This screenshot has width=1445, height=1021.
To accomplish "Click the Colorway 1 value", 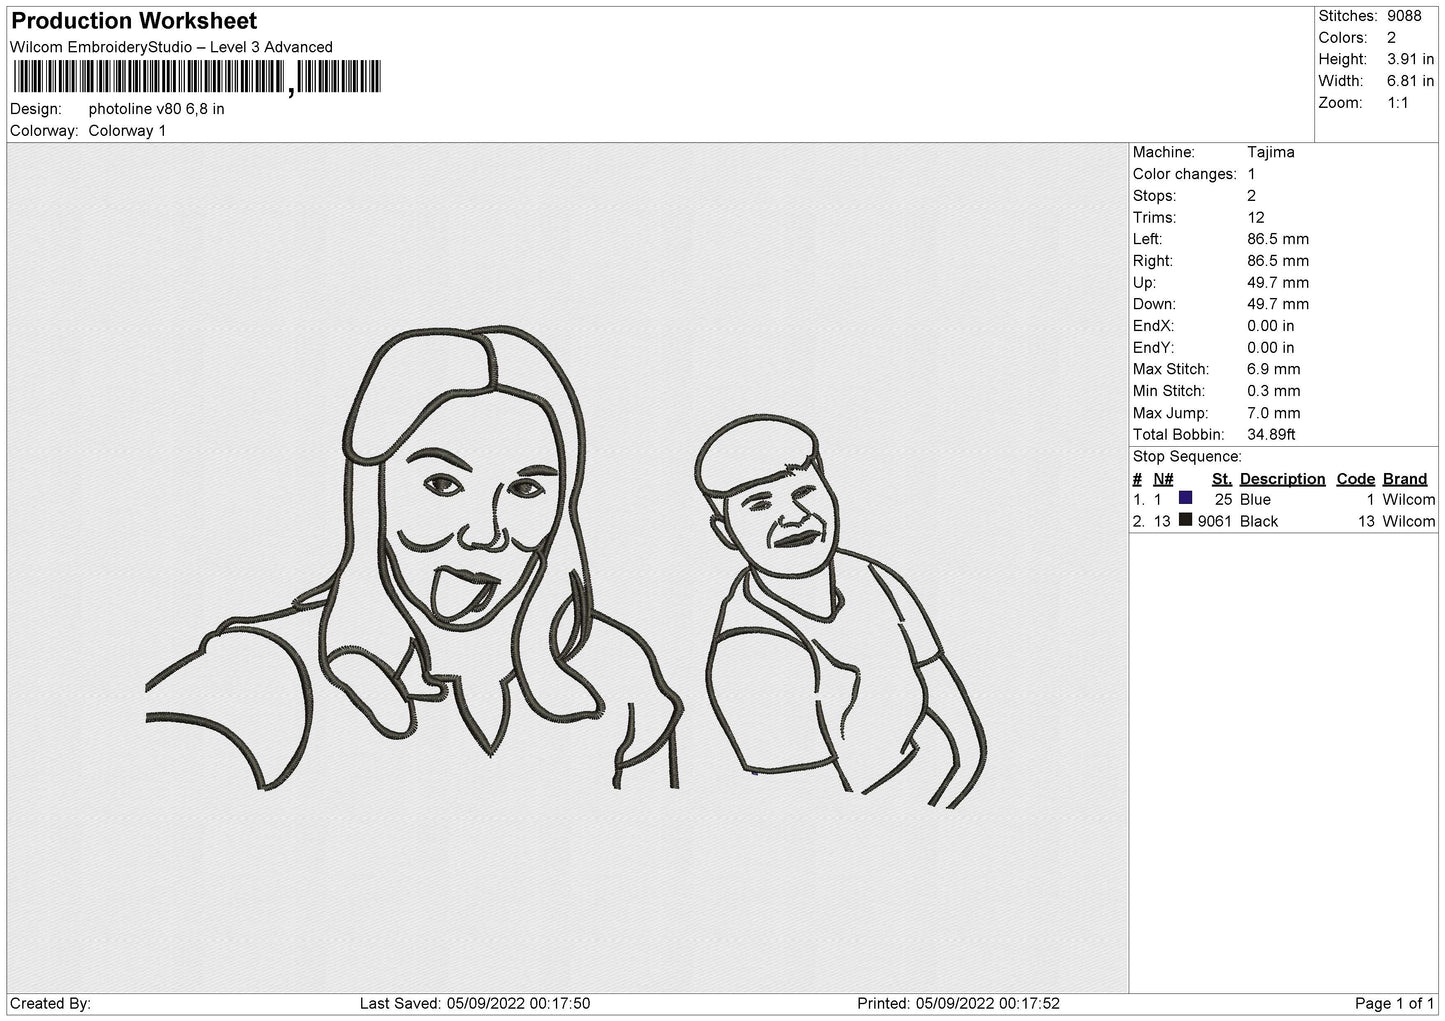I will tap(127, 131).
